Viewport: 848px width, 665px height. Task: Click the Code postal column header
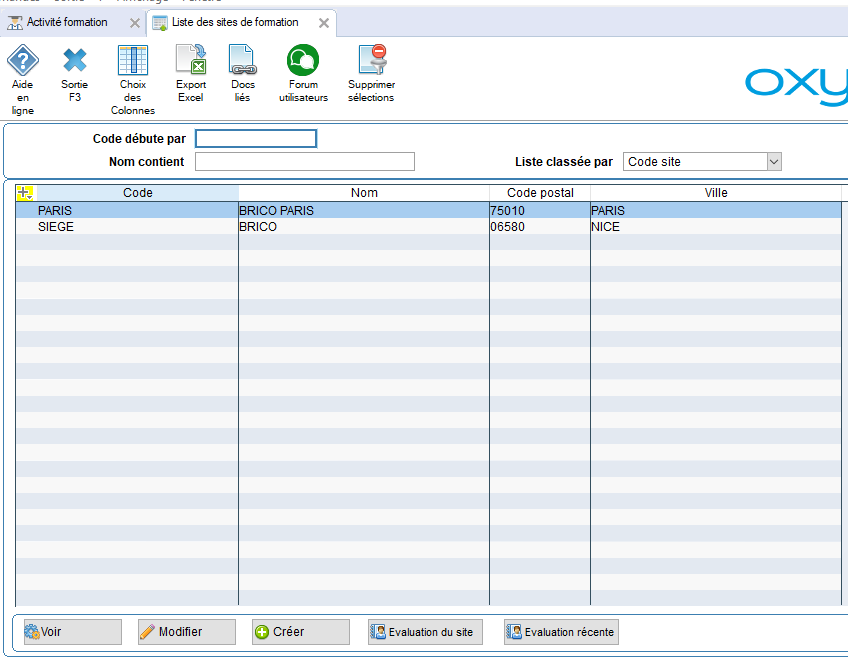point(540,193)
